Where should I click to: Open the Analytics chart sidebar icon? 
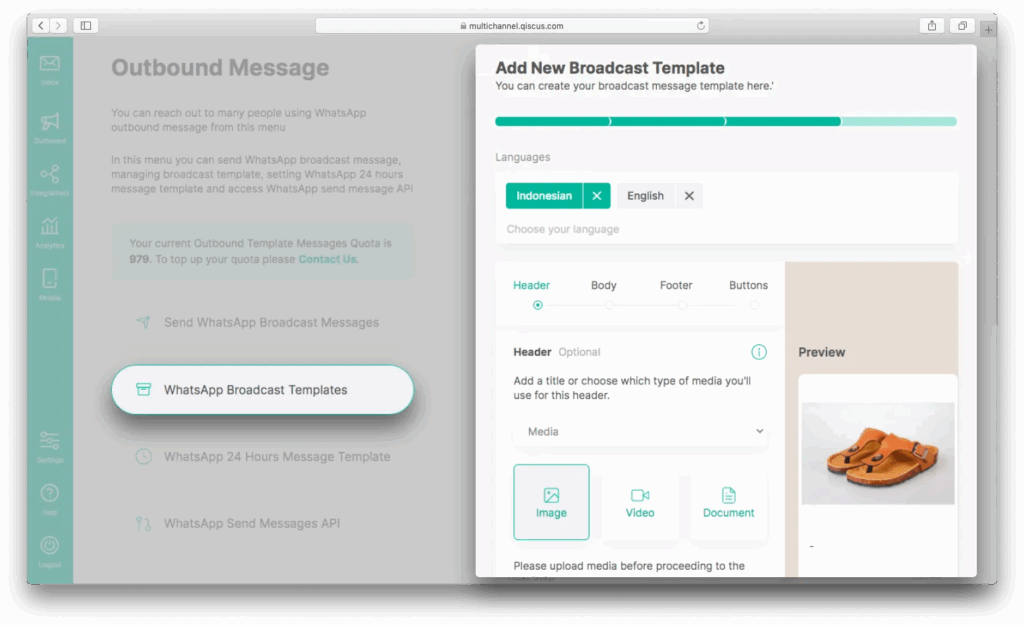click(x=50, y=227)
